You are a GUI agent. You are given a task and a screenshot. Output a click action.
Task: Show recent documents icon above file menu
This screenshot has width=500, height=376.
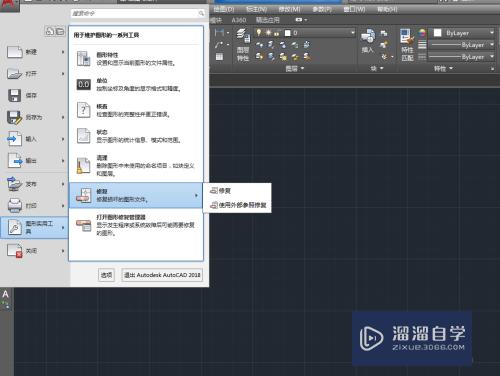point(50,31)
